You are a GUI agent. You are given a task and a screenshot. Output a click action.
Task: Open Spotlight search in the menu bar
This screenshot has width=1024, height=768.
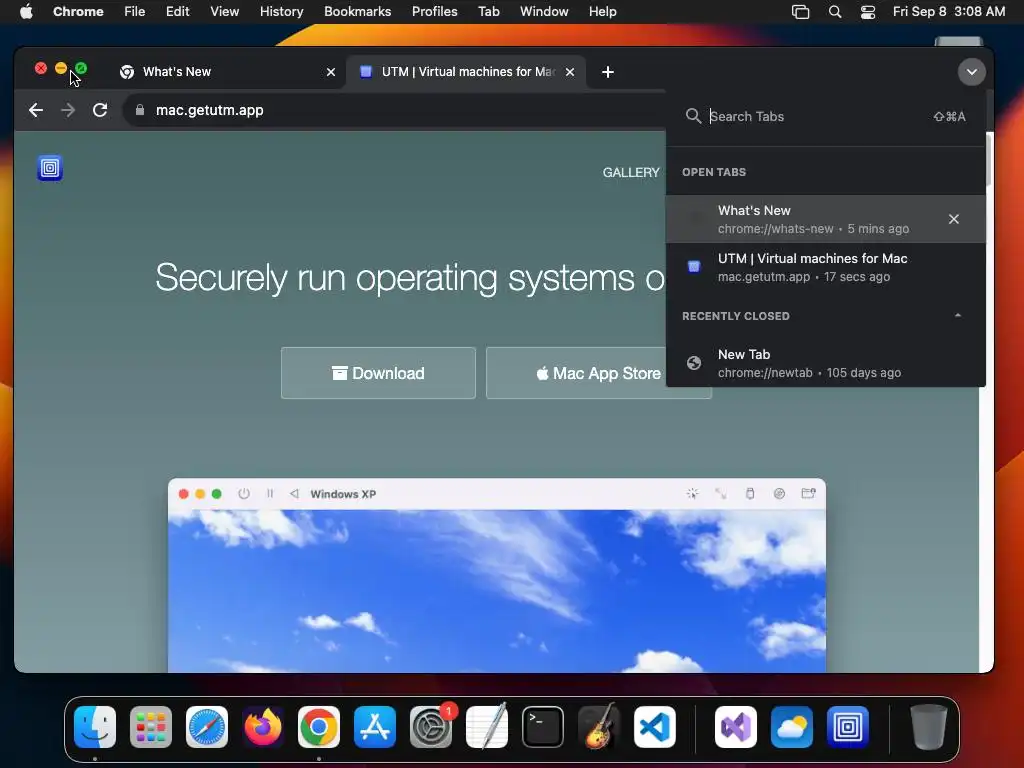[835, 12]
